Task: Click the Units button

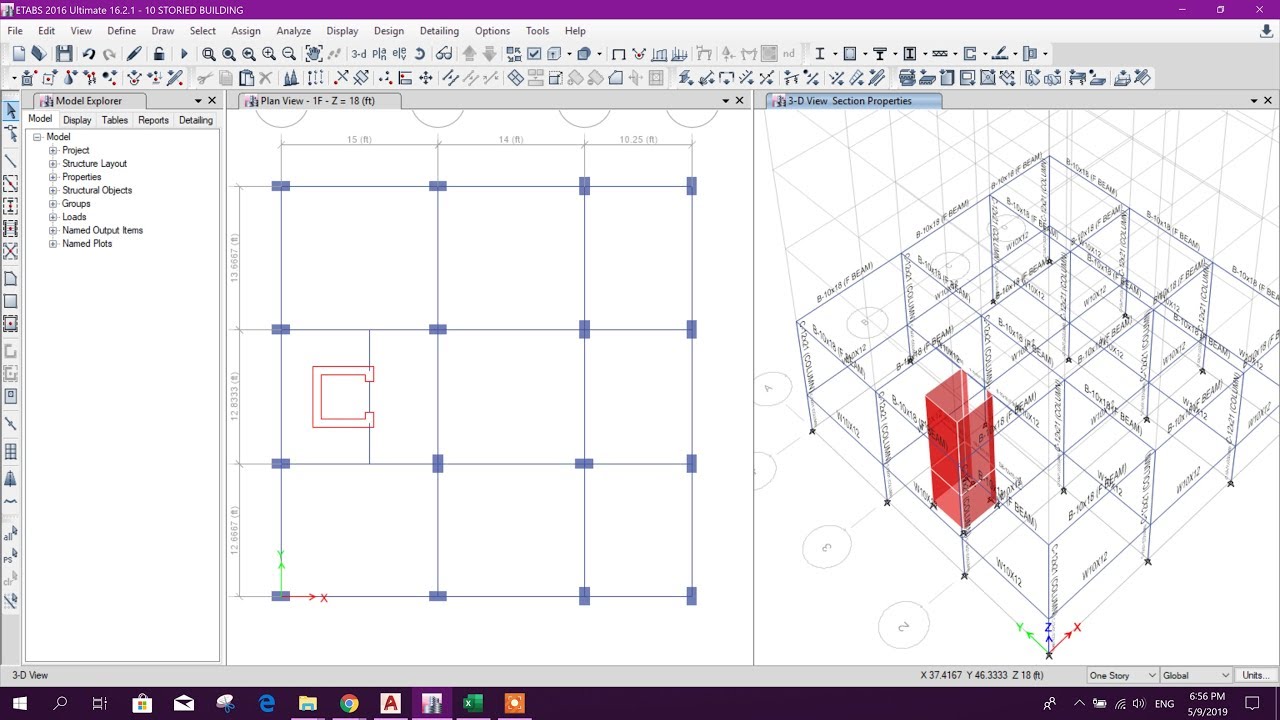Action: pyautogui.click(x=1255, y=675)
